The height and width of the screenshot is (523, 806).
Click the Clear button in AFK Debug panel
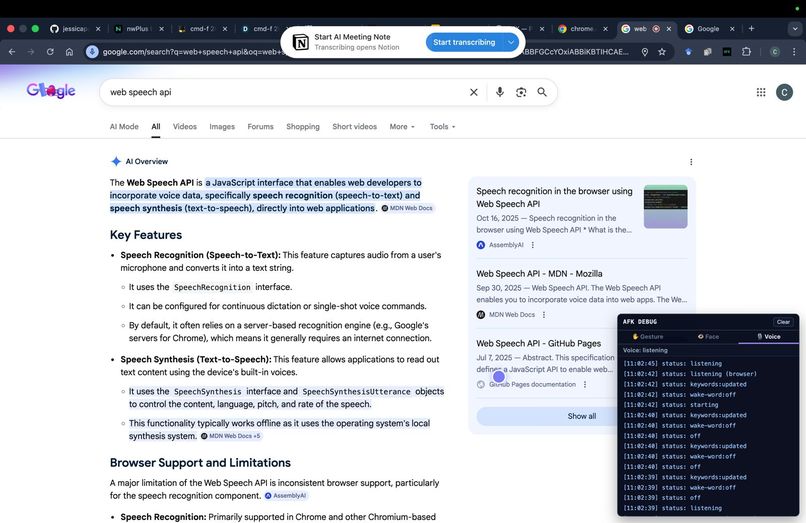tap(783, 322)
